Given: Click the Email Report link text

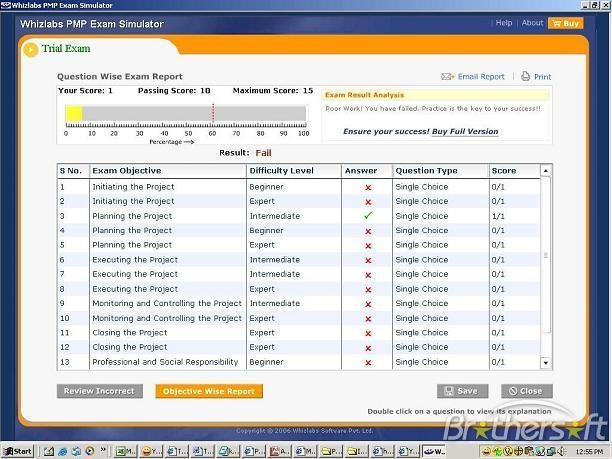Looking at the screenshot, I should [x=481, y=77].
